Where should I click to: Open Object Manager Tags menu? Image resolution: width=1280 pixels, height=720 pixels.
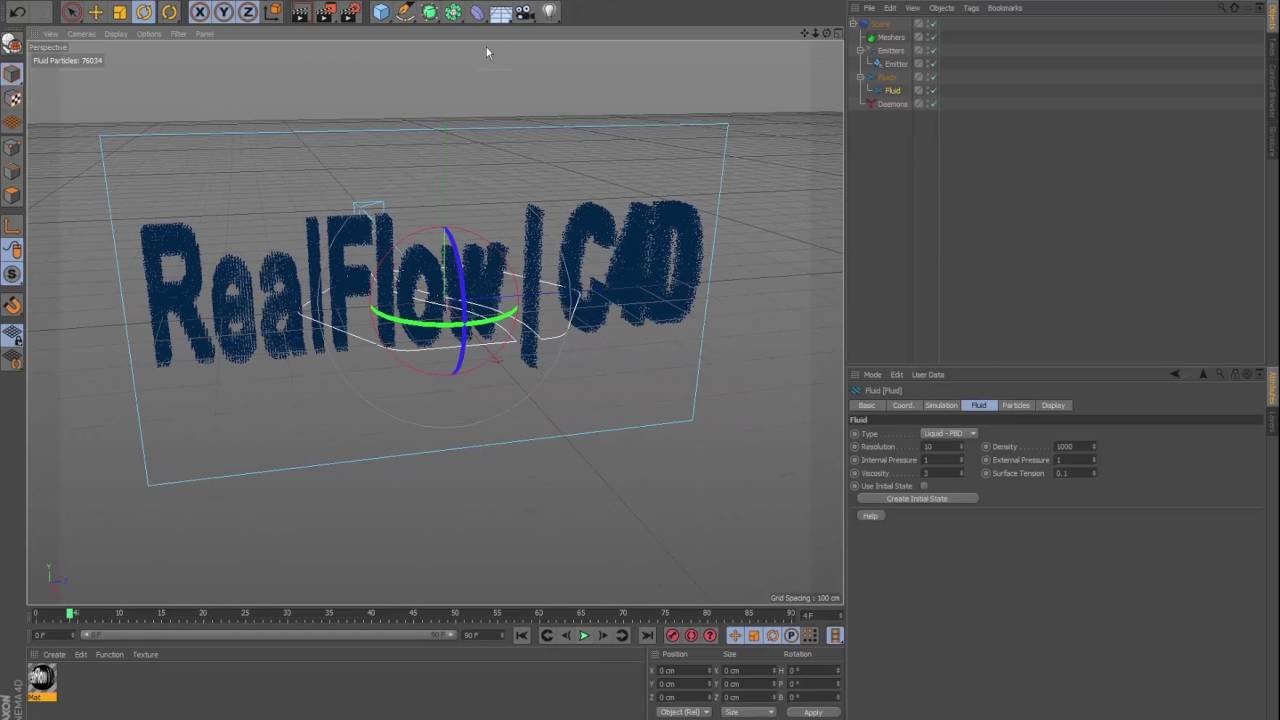[x=971, y=8]
